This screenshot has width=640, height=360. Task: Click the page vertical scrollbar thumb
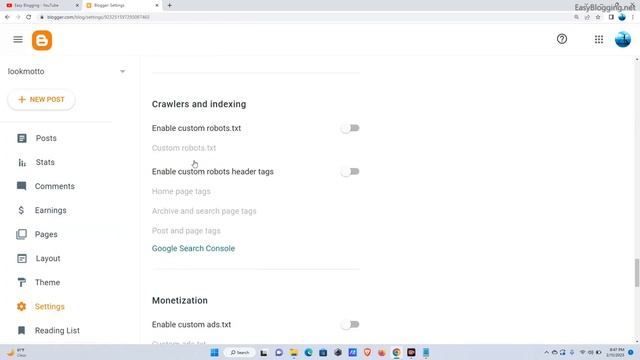[637, 273]
